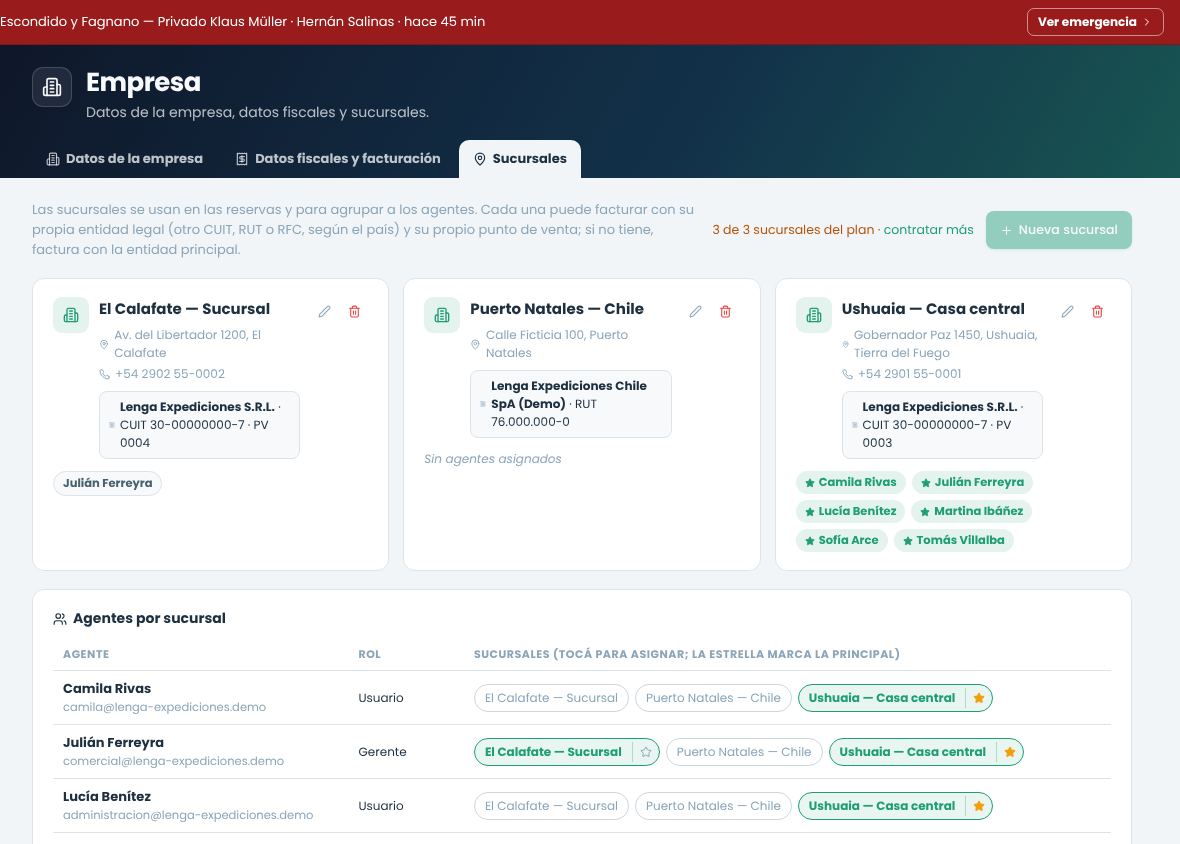1180x844 pixels.
Task: Click the Lucía Benítez chip in Ushuaia card
Action: 850,512
